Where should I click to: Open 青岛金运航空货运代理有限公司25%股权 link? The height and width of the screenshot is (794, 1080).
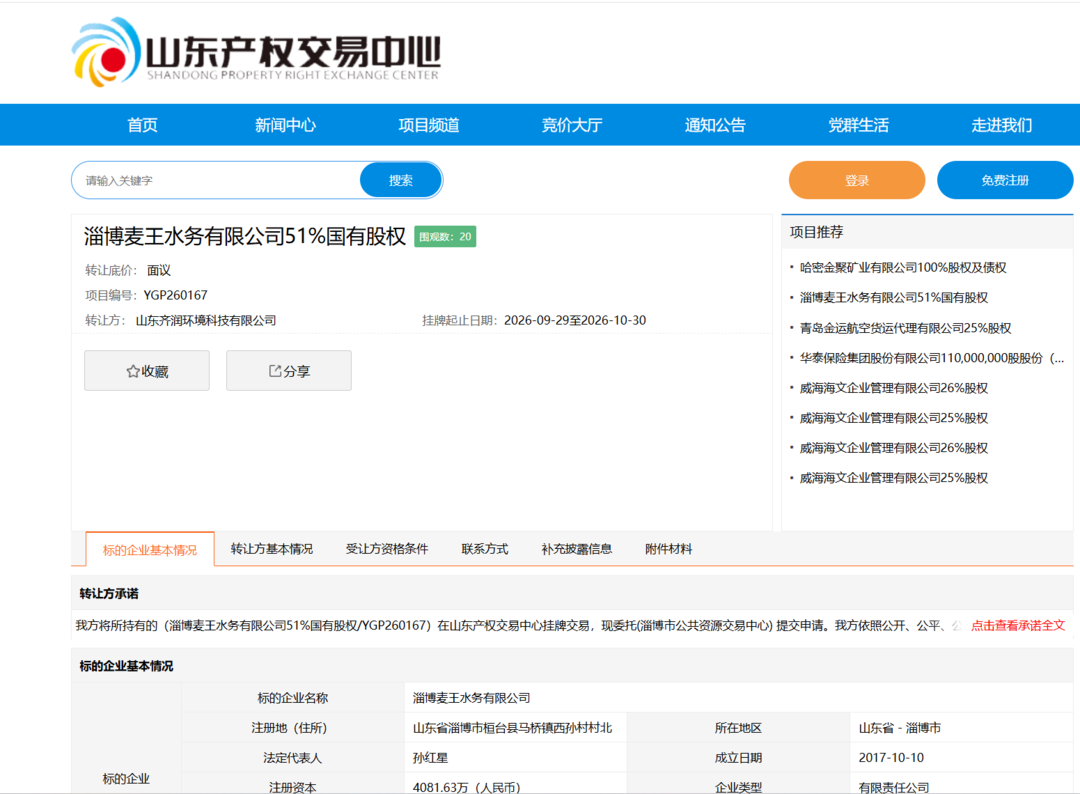pyautogui.click(x=905, y=328)
